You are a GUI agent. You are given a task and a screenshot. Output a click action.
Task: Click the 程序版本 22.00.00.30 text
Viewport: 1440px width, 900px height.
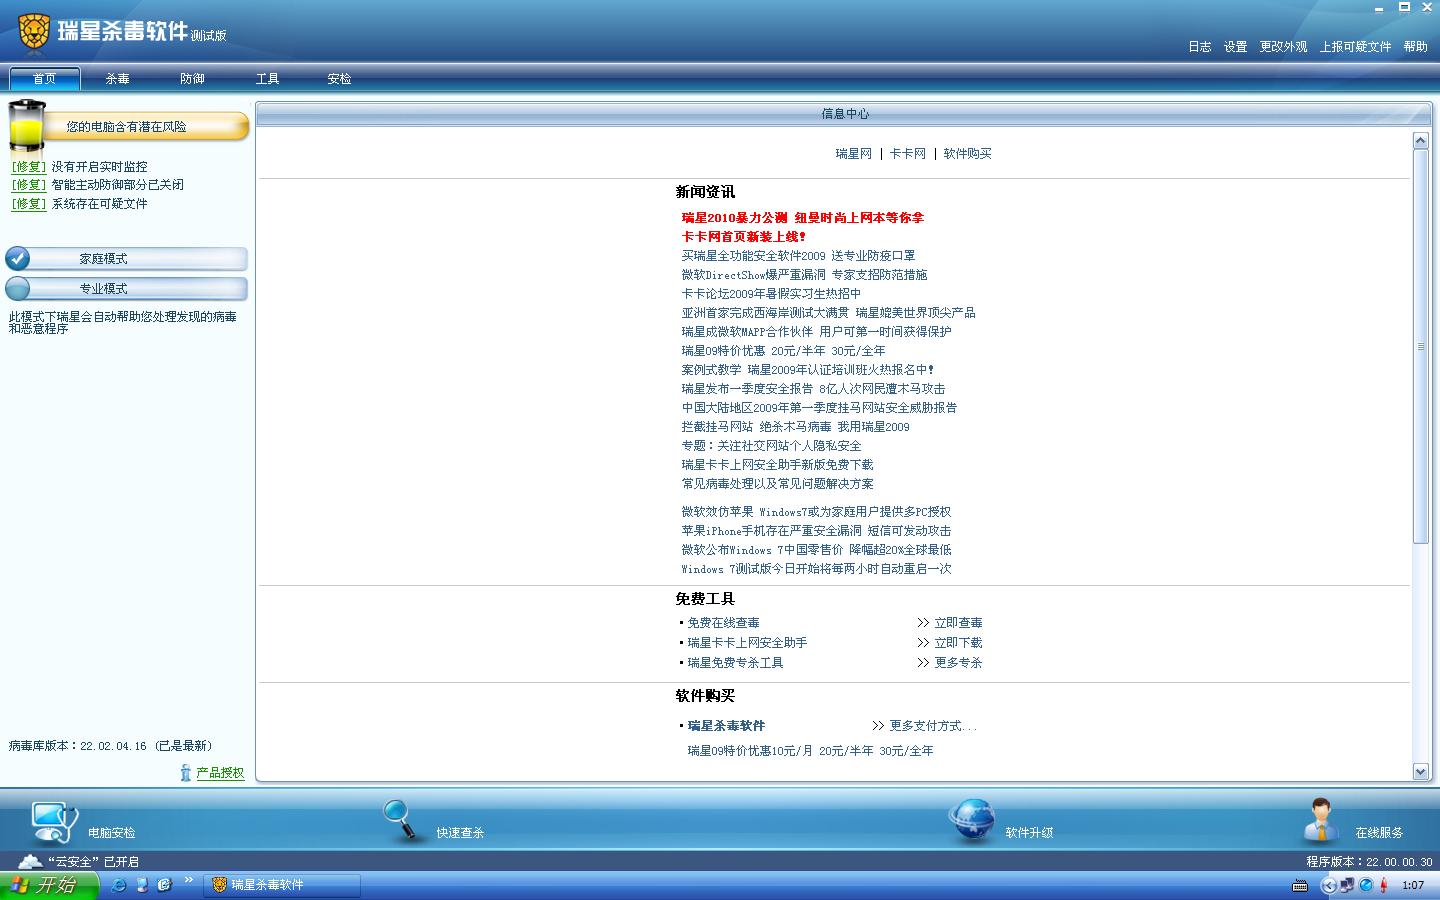pyautogui.click(x=1369, y=862)
